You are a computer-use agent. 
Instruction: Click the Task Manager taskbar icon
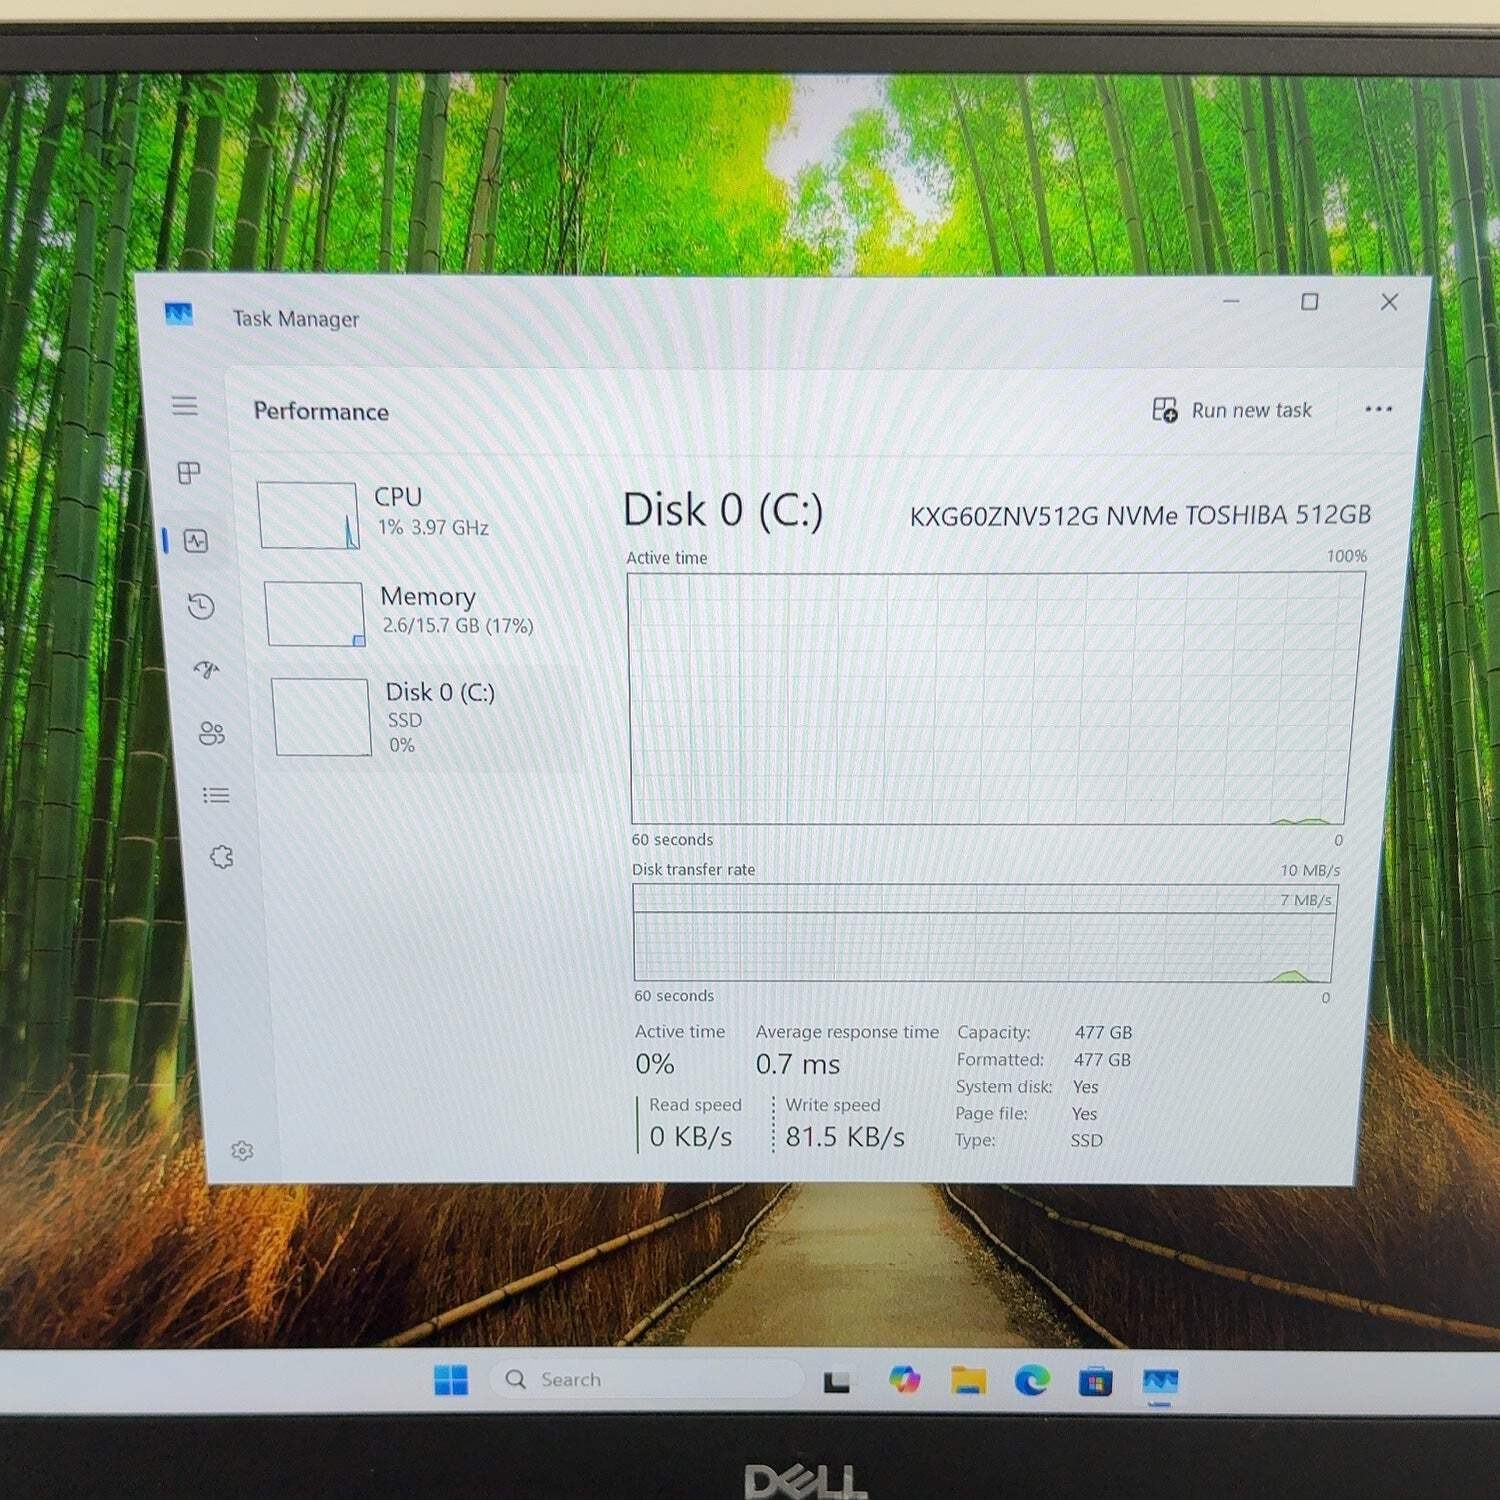(1160, 1383)
